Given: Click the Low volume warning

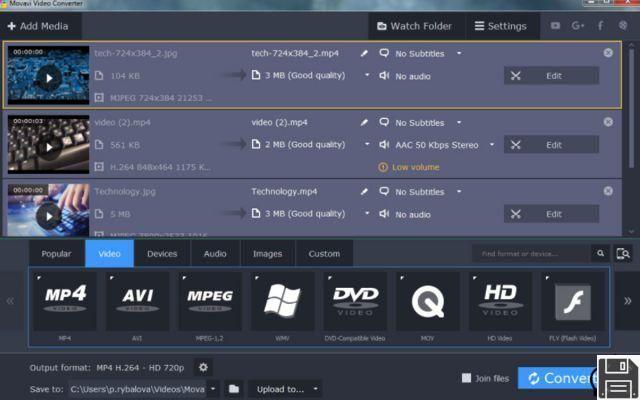Looking at the screenshot, I should tap(409, 167).
